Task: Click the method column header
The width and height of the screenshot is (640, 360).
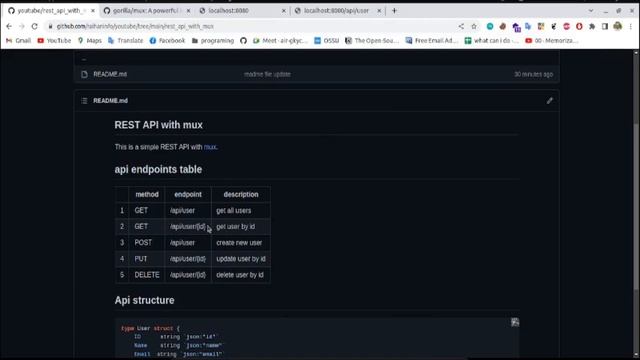Action: tap(147, 194)
